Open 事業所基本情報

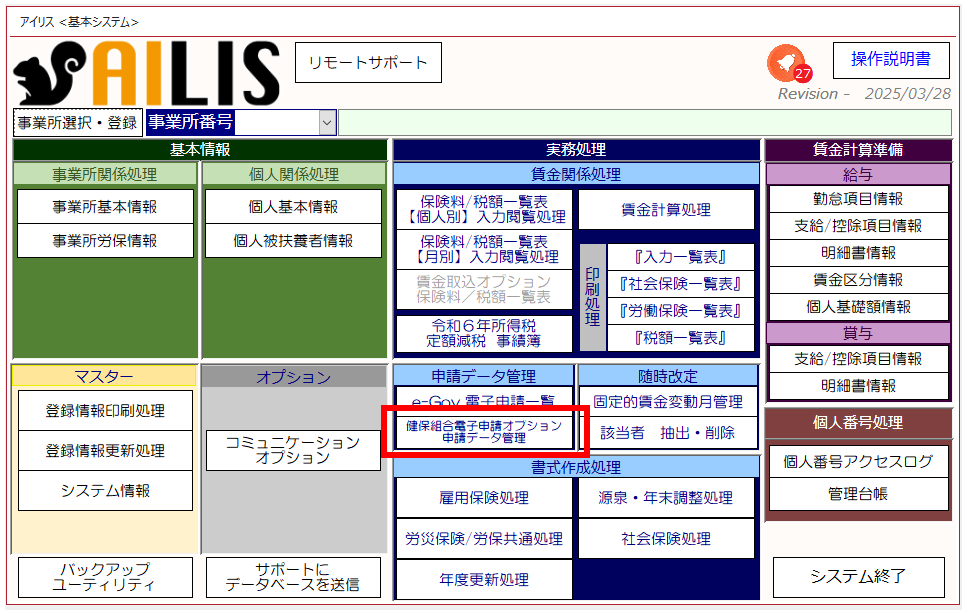click(x=105, y=207)
